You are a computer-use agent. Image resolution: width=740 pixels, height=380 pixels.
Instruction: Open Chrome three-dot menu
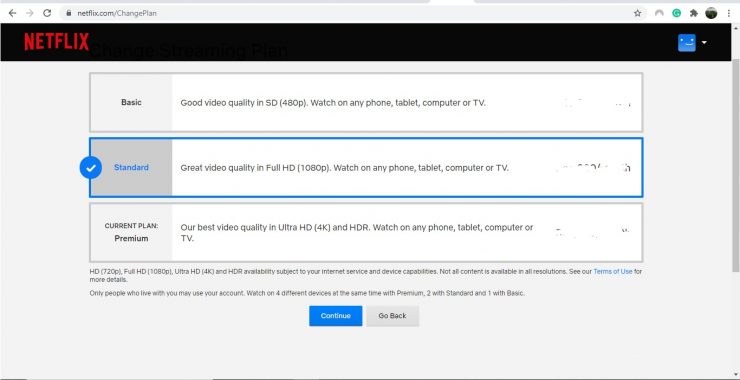729,13
